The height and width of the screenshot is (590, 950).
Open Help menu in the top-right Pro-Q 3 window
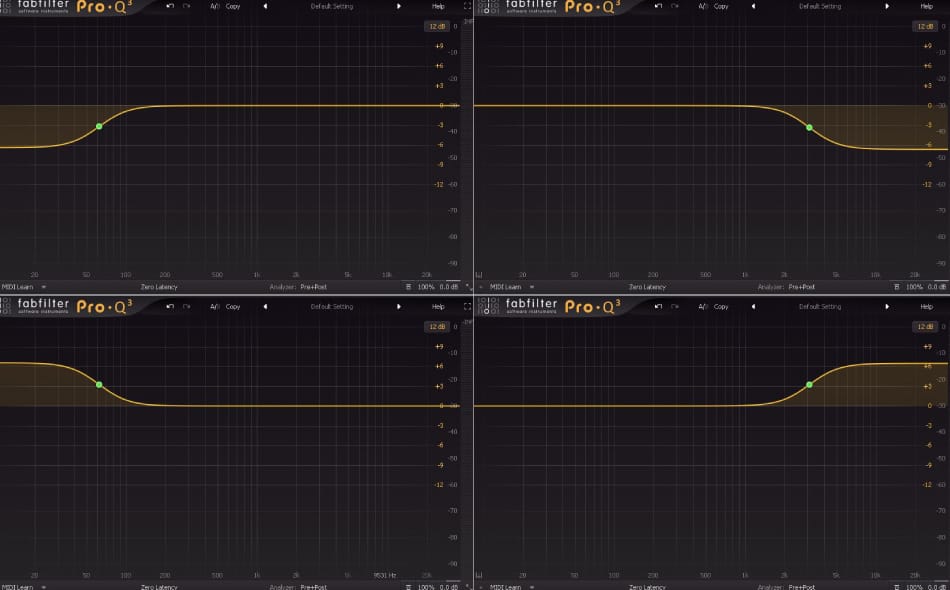pos(926,6)
